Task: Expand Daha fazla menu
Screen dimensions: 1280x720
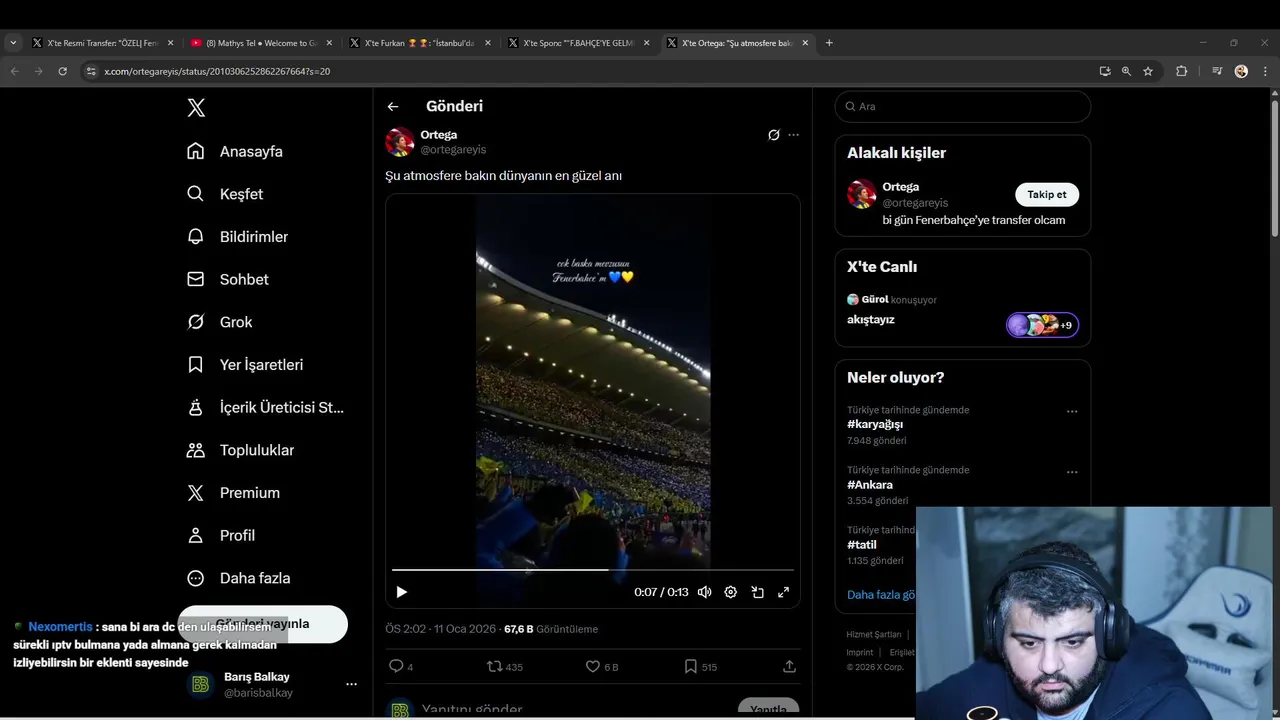Action: 239,578
